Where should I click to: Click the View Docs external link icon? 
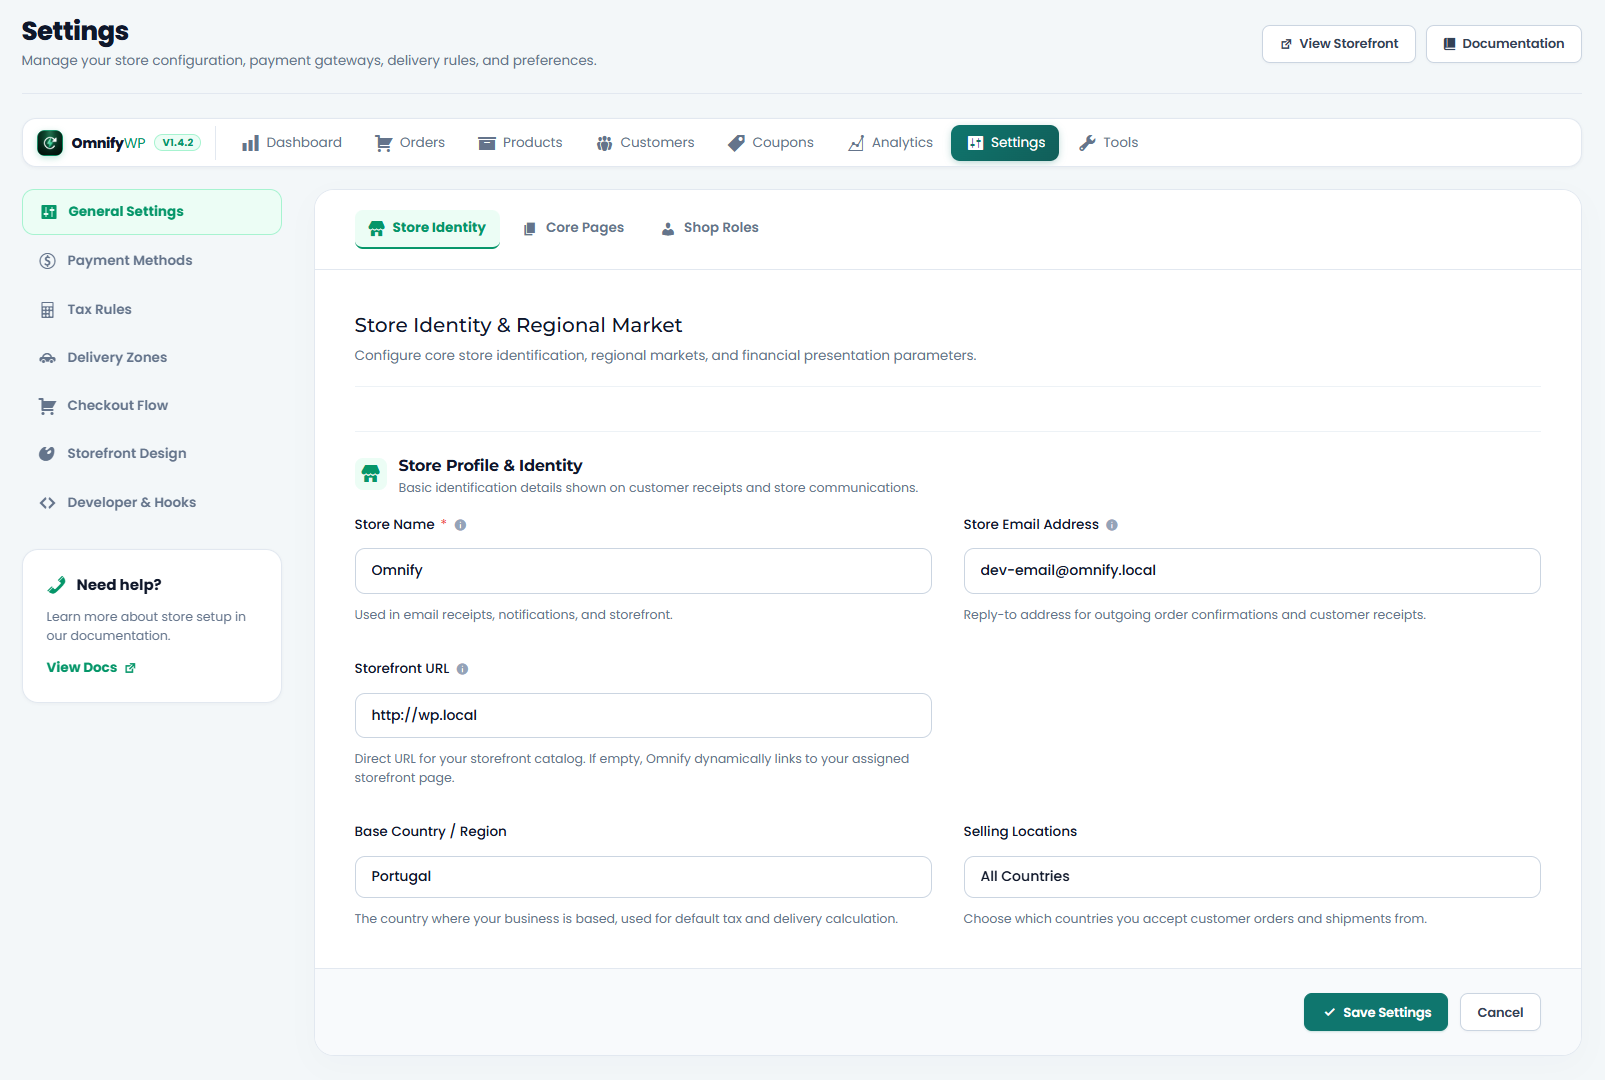coord(130,668)
